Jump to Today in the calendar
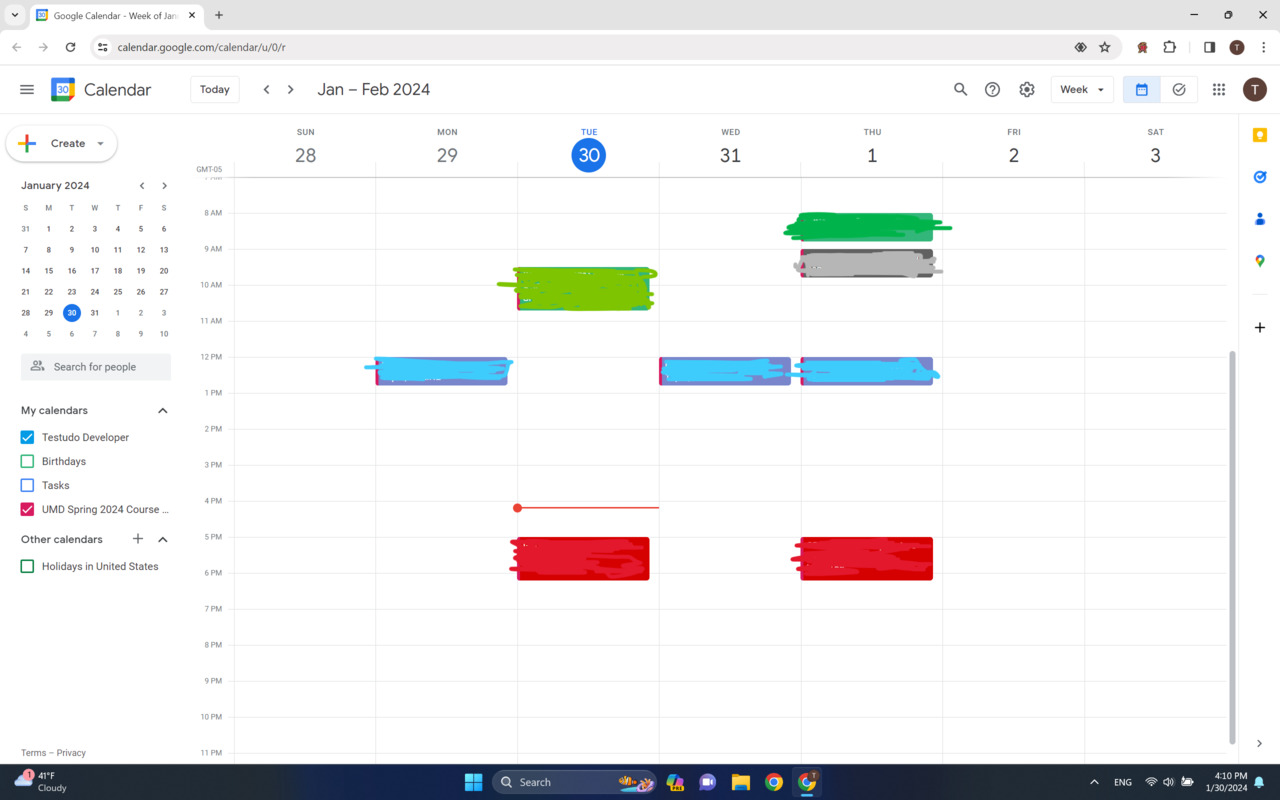1280x800 pixels. [214, 89]
